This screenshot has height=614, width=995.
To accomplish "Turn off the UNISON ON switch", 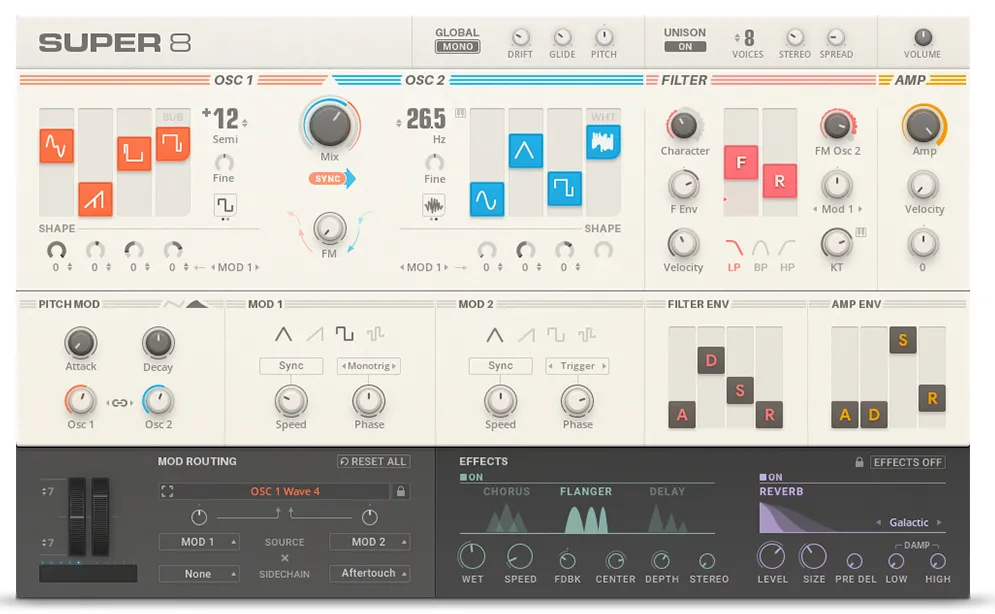I will (x=685, y=47).
